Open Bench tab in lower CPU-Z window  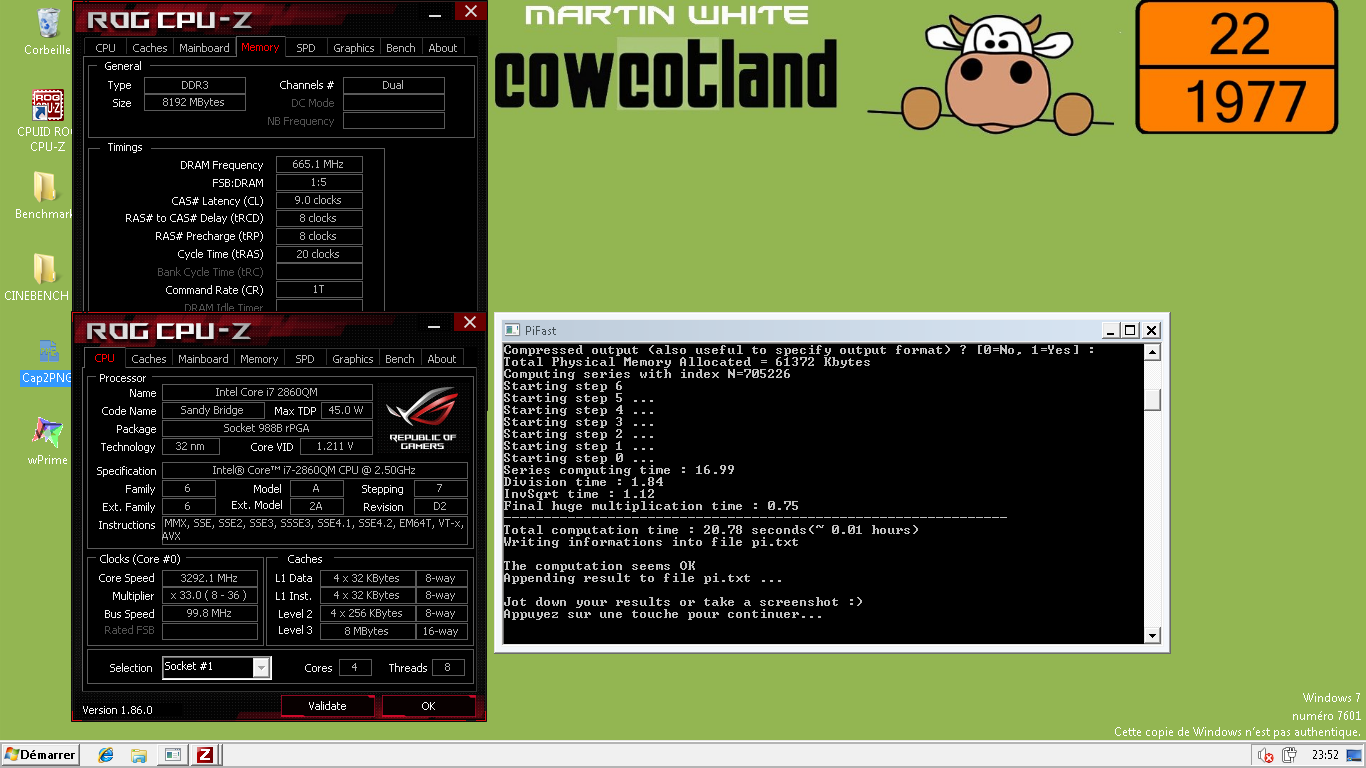tap(400, 358)
